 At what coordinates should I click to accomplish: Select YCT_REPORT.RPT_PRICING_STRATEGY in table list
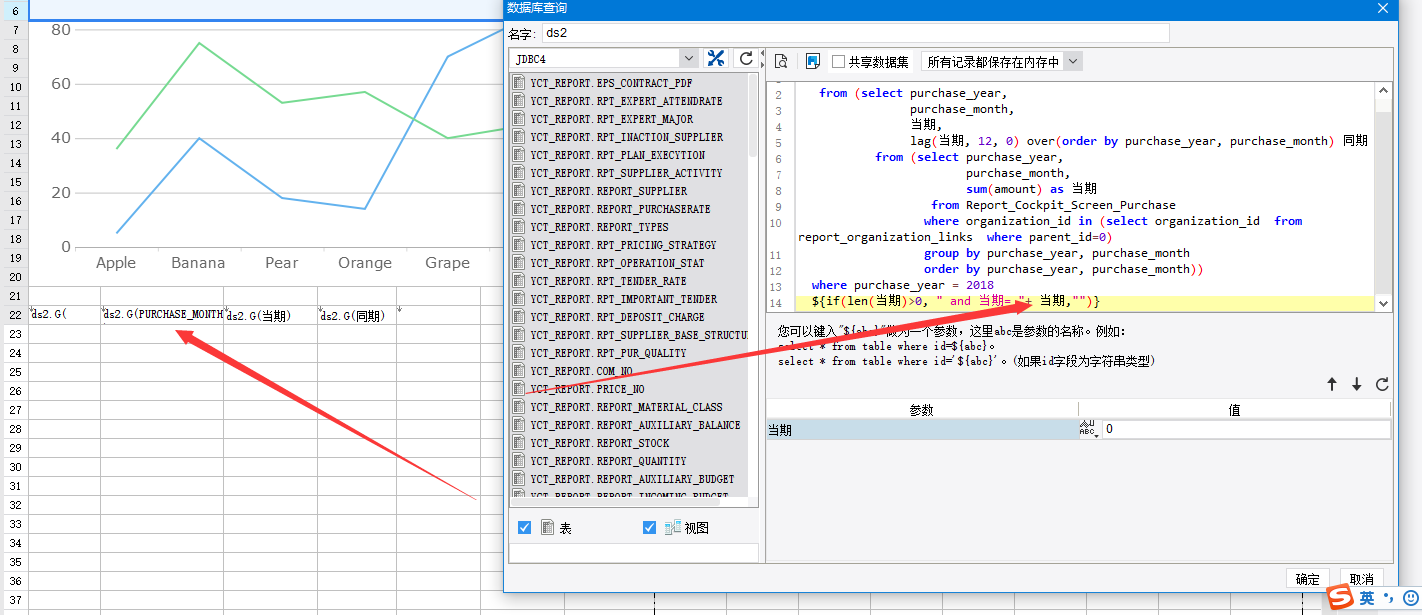coord(624,245)
